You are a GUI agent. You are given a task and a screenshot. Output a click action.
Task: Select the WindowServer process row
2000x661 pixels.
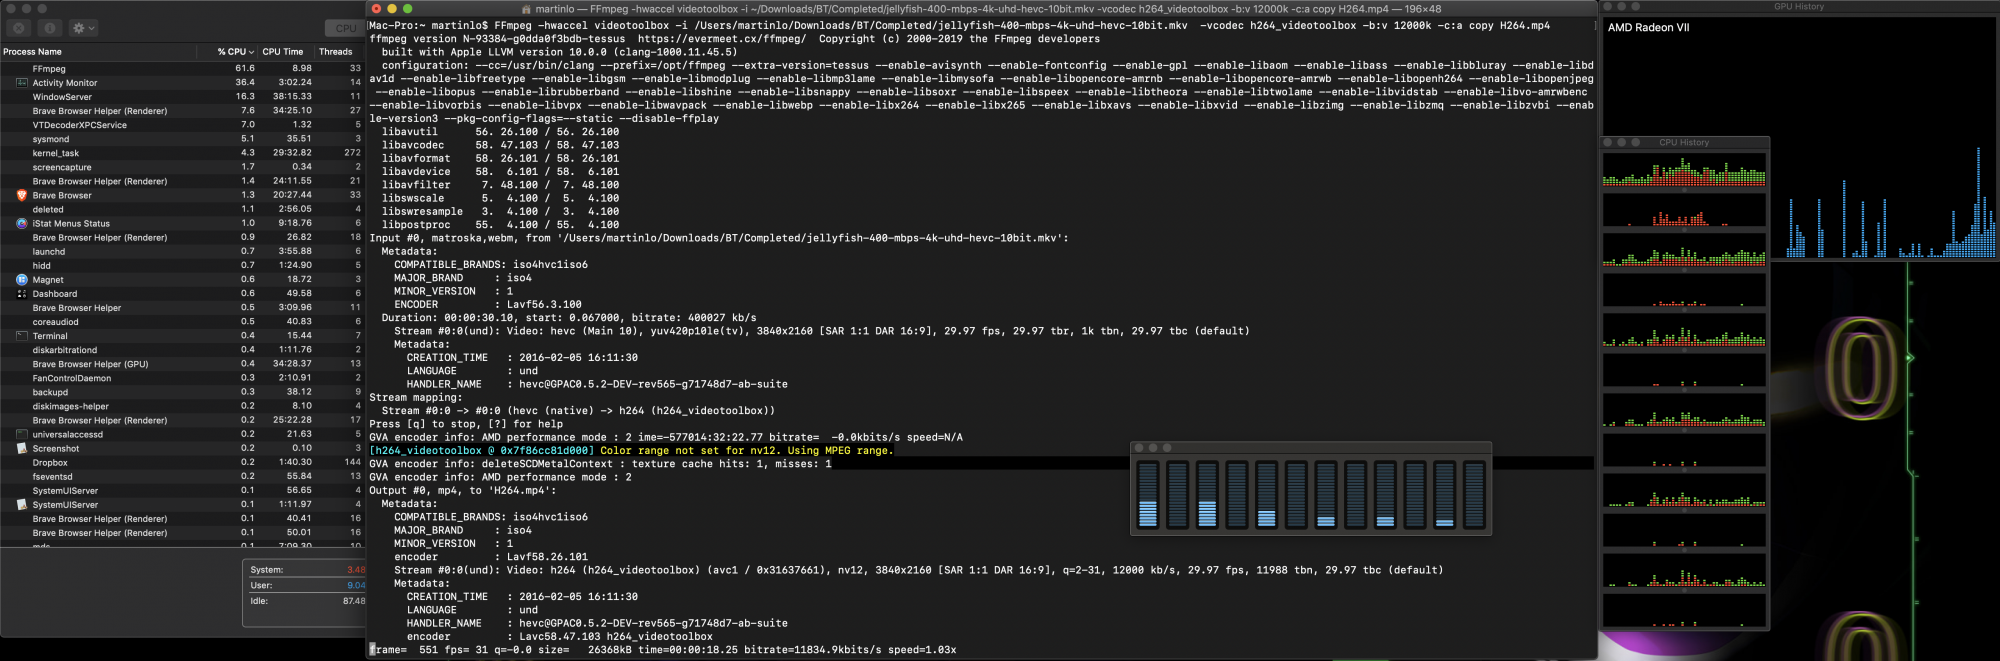pyautogui.click(x=182, y=97)
